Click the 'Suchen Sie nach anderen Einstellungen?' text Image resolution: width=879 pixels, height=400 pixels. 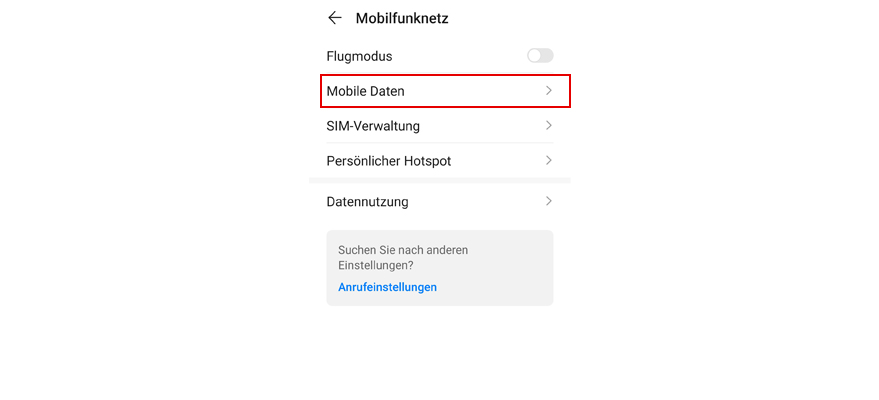click(x=403, y=258)
